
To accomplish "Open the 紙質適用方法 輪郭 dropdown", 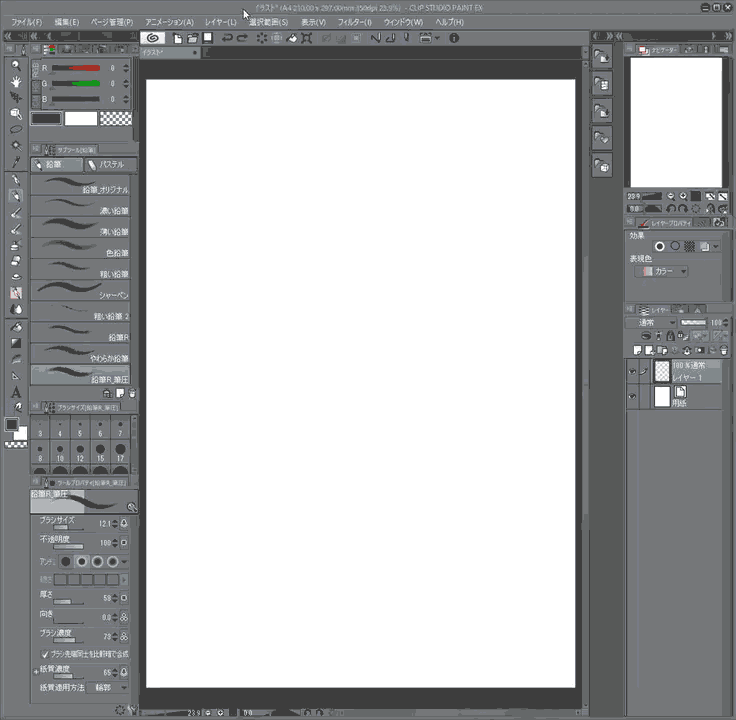I will (x=107, y=688).
